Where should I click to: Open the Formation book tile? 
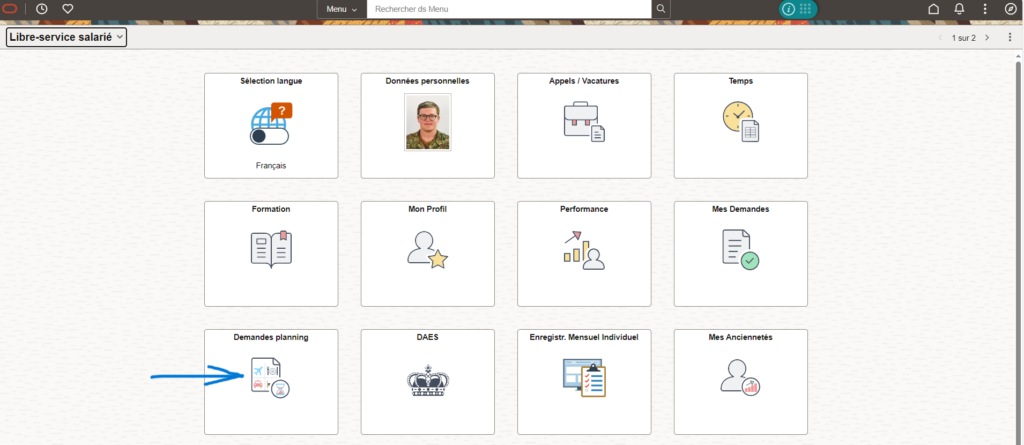(271, 252)
